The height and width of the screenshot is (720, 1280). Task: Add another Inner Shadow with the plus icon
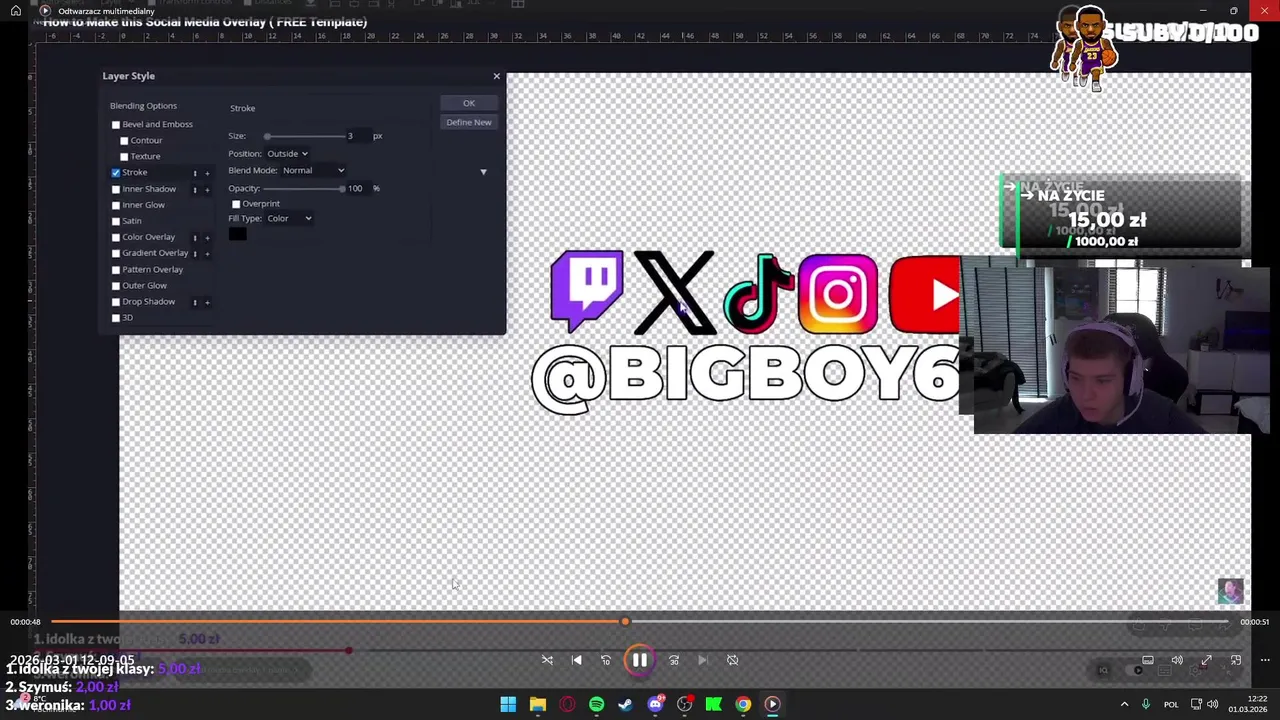tap(207, 189)
